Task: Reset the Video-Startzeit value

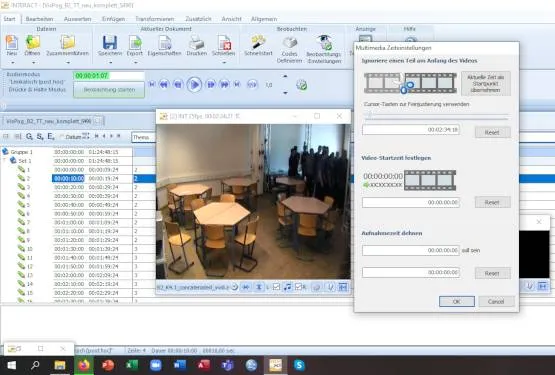Action: [x=492, y=203]
